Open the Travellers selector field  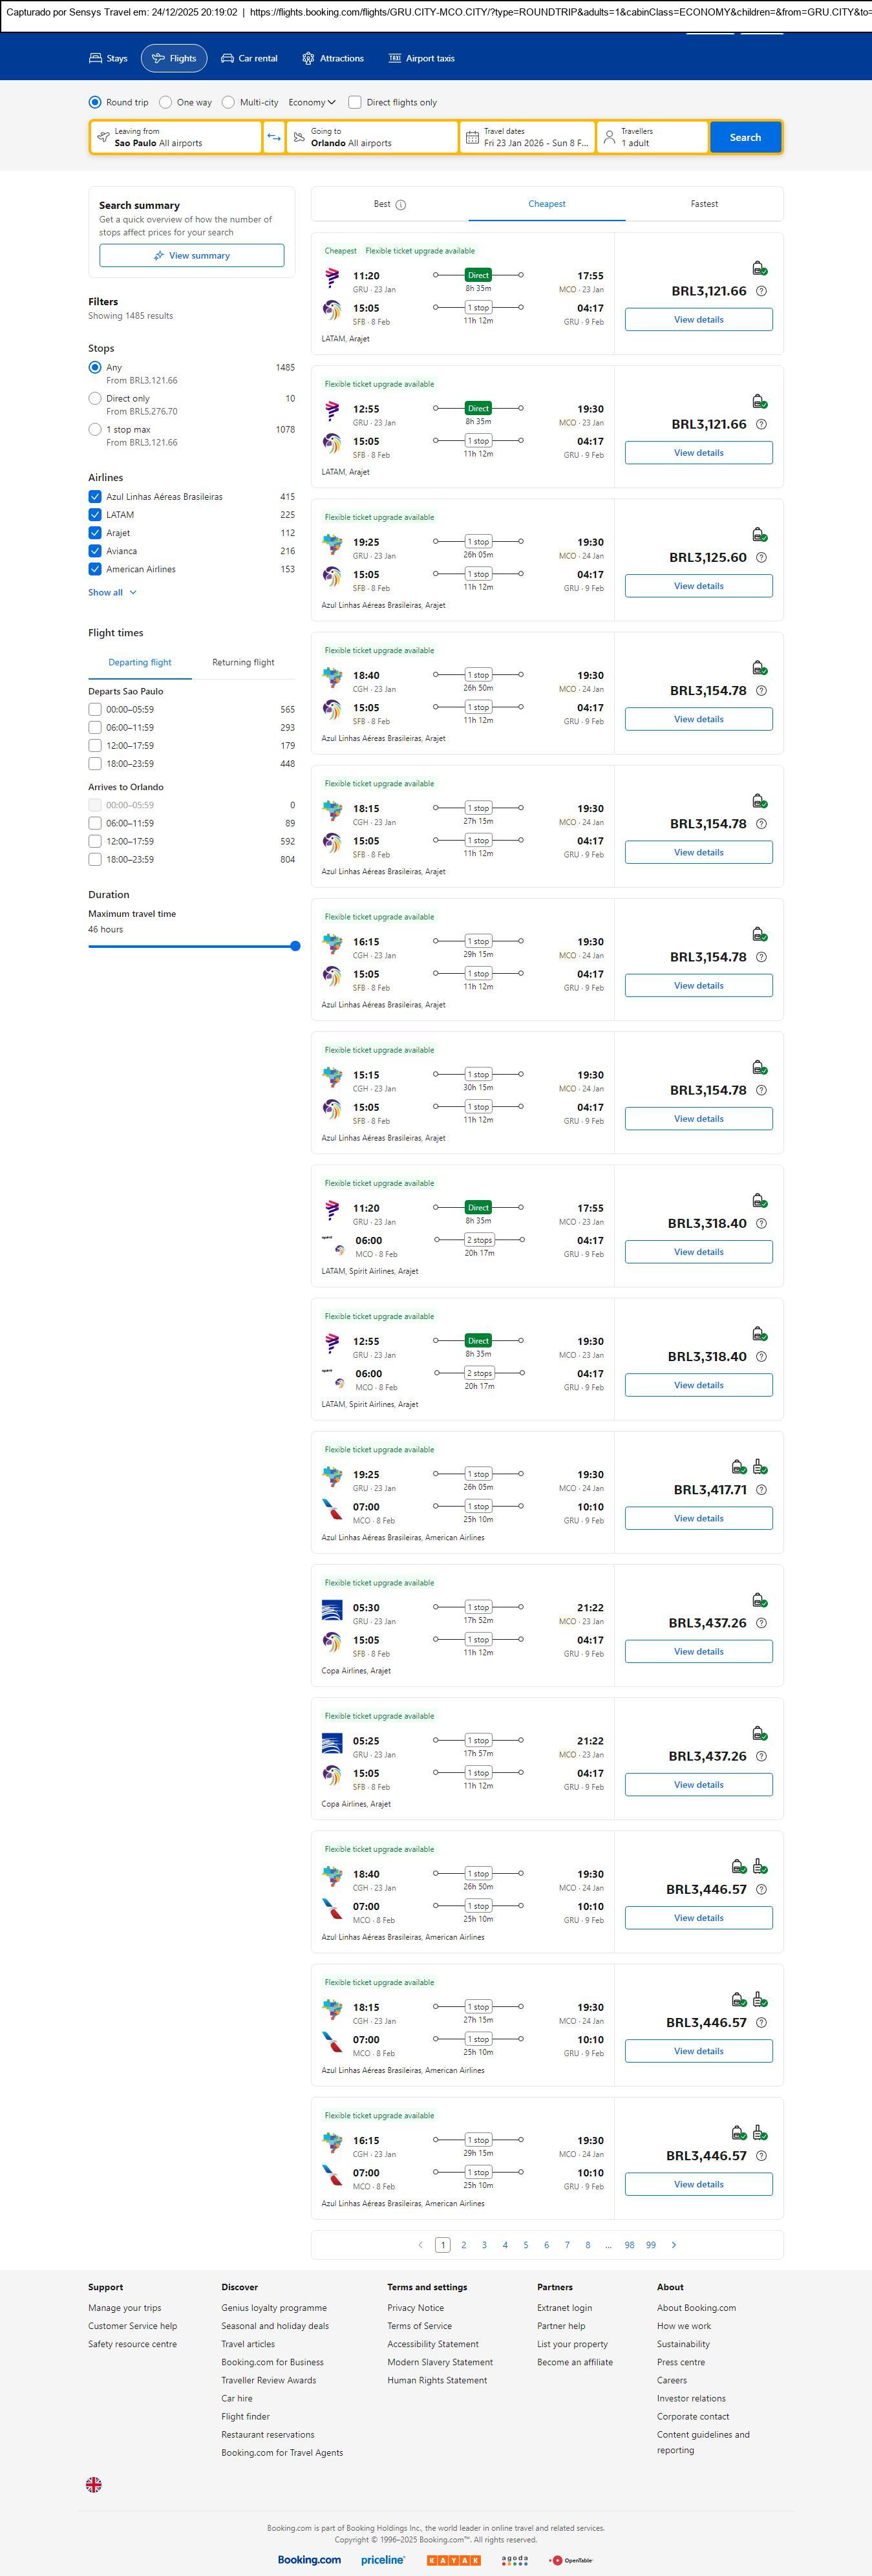coord(652,137)
